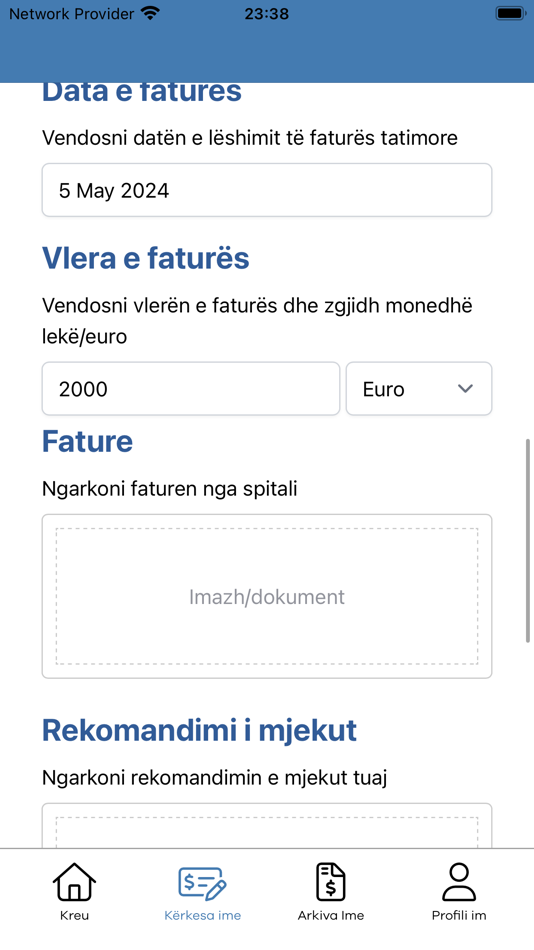This screenshot has width=534, height=950.
Task: Tap the Wi-Fi status icon
Action: tap(150, 13)
